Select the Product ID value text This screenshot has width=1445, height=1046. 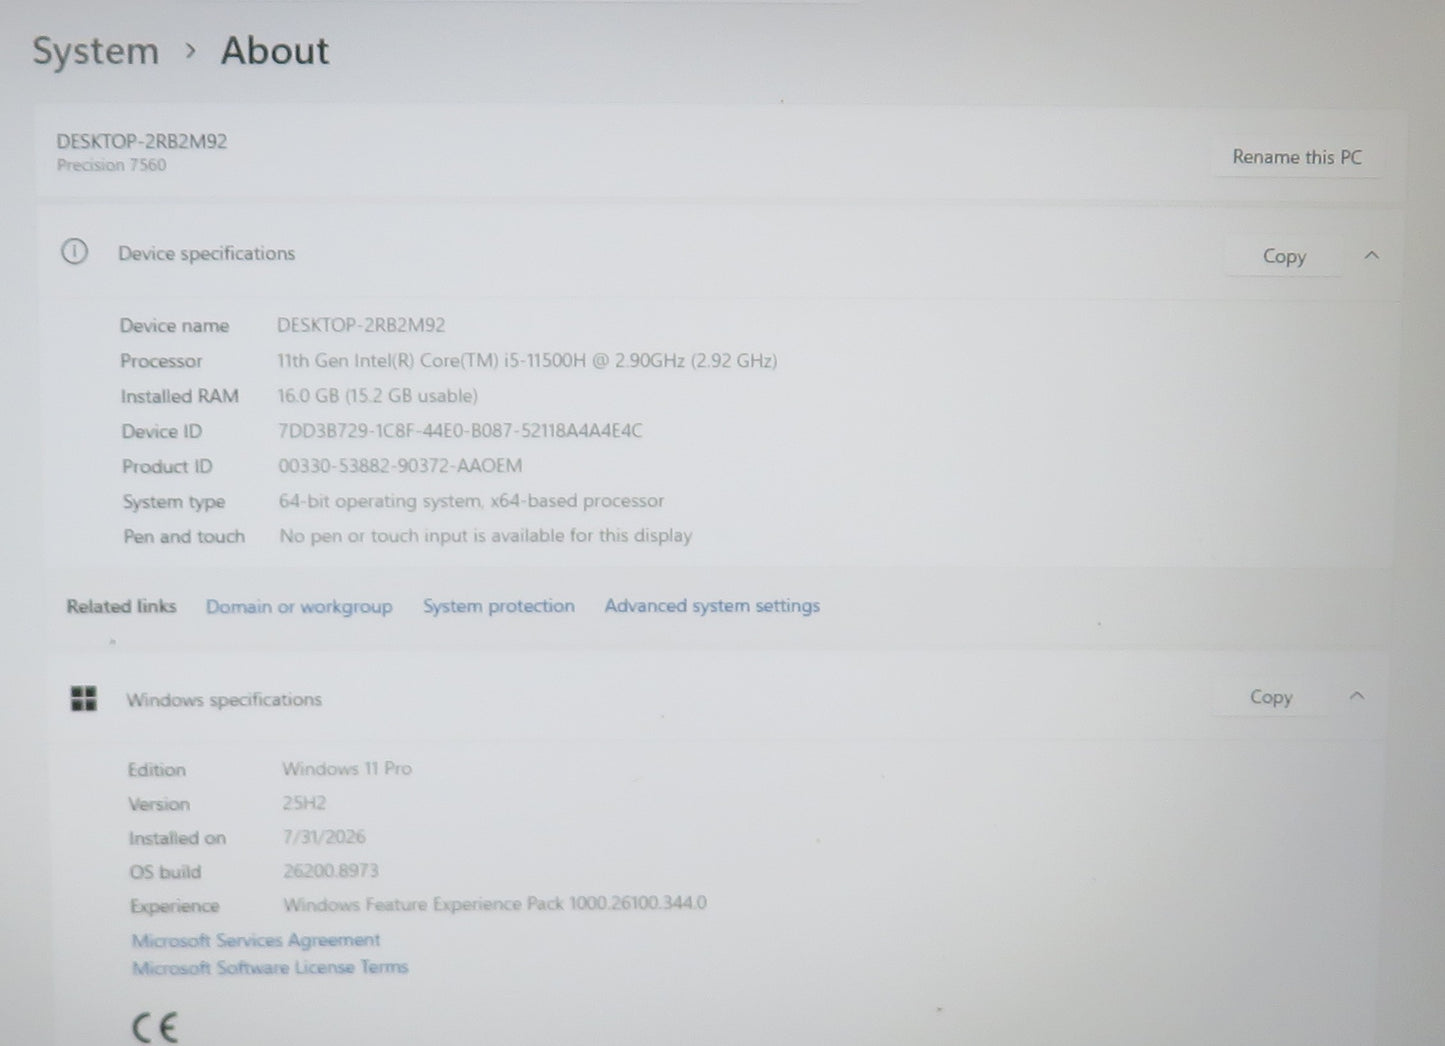[x=400, y=466]
